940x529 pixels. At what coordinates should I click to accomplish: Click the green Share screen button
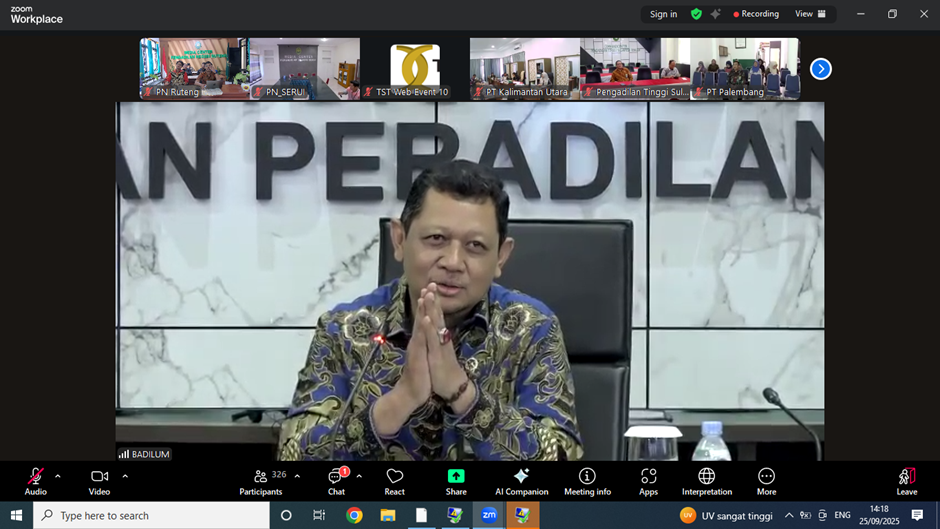(456, 481)
